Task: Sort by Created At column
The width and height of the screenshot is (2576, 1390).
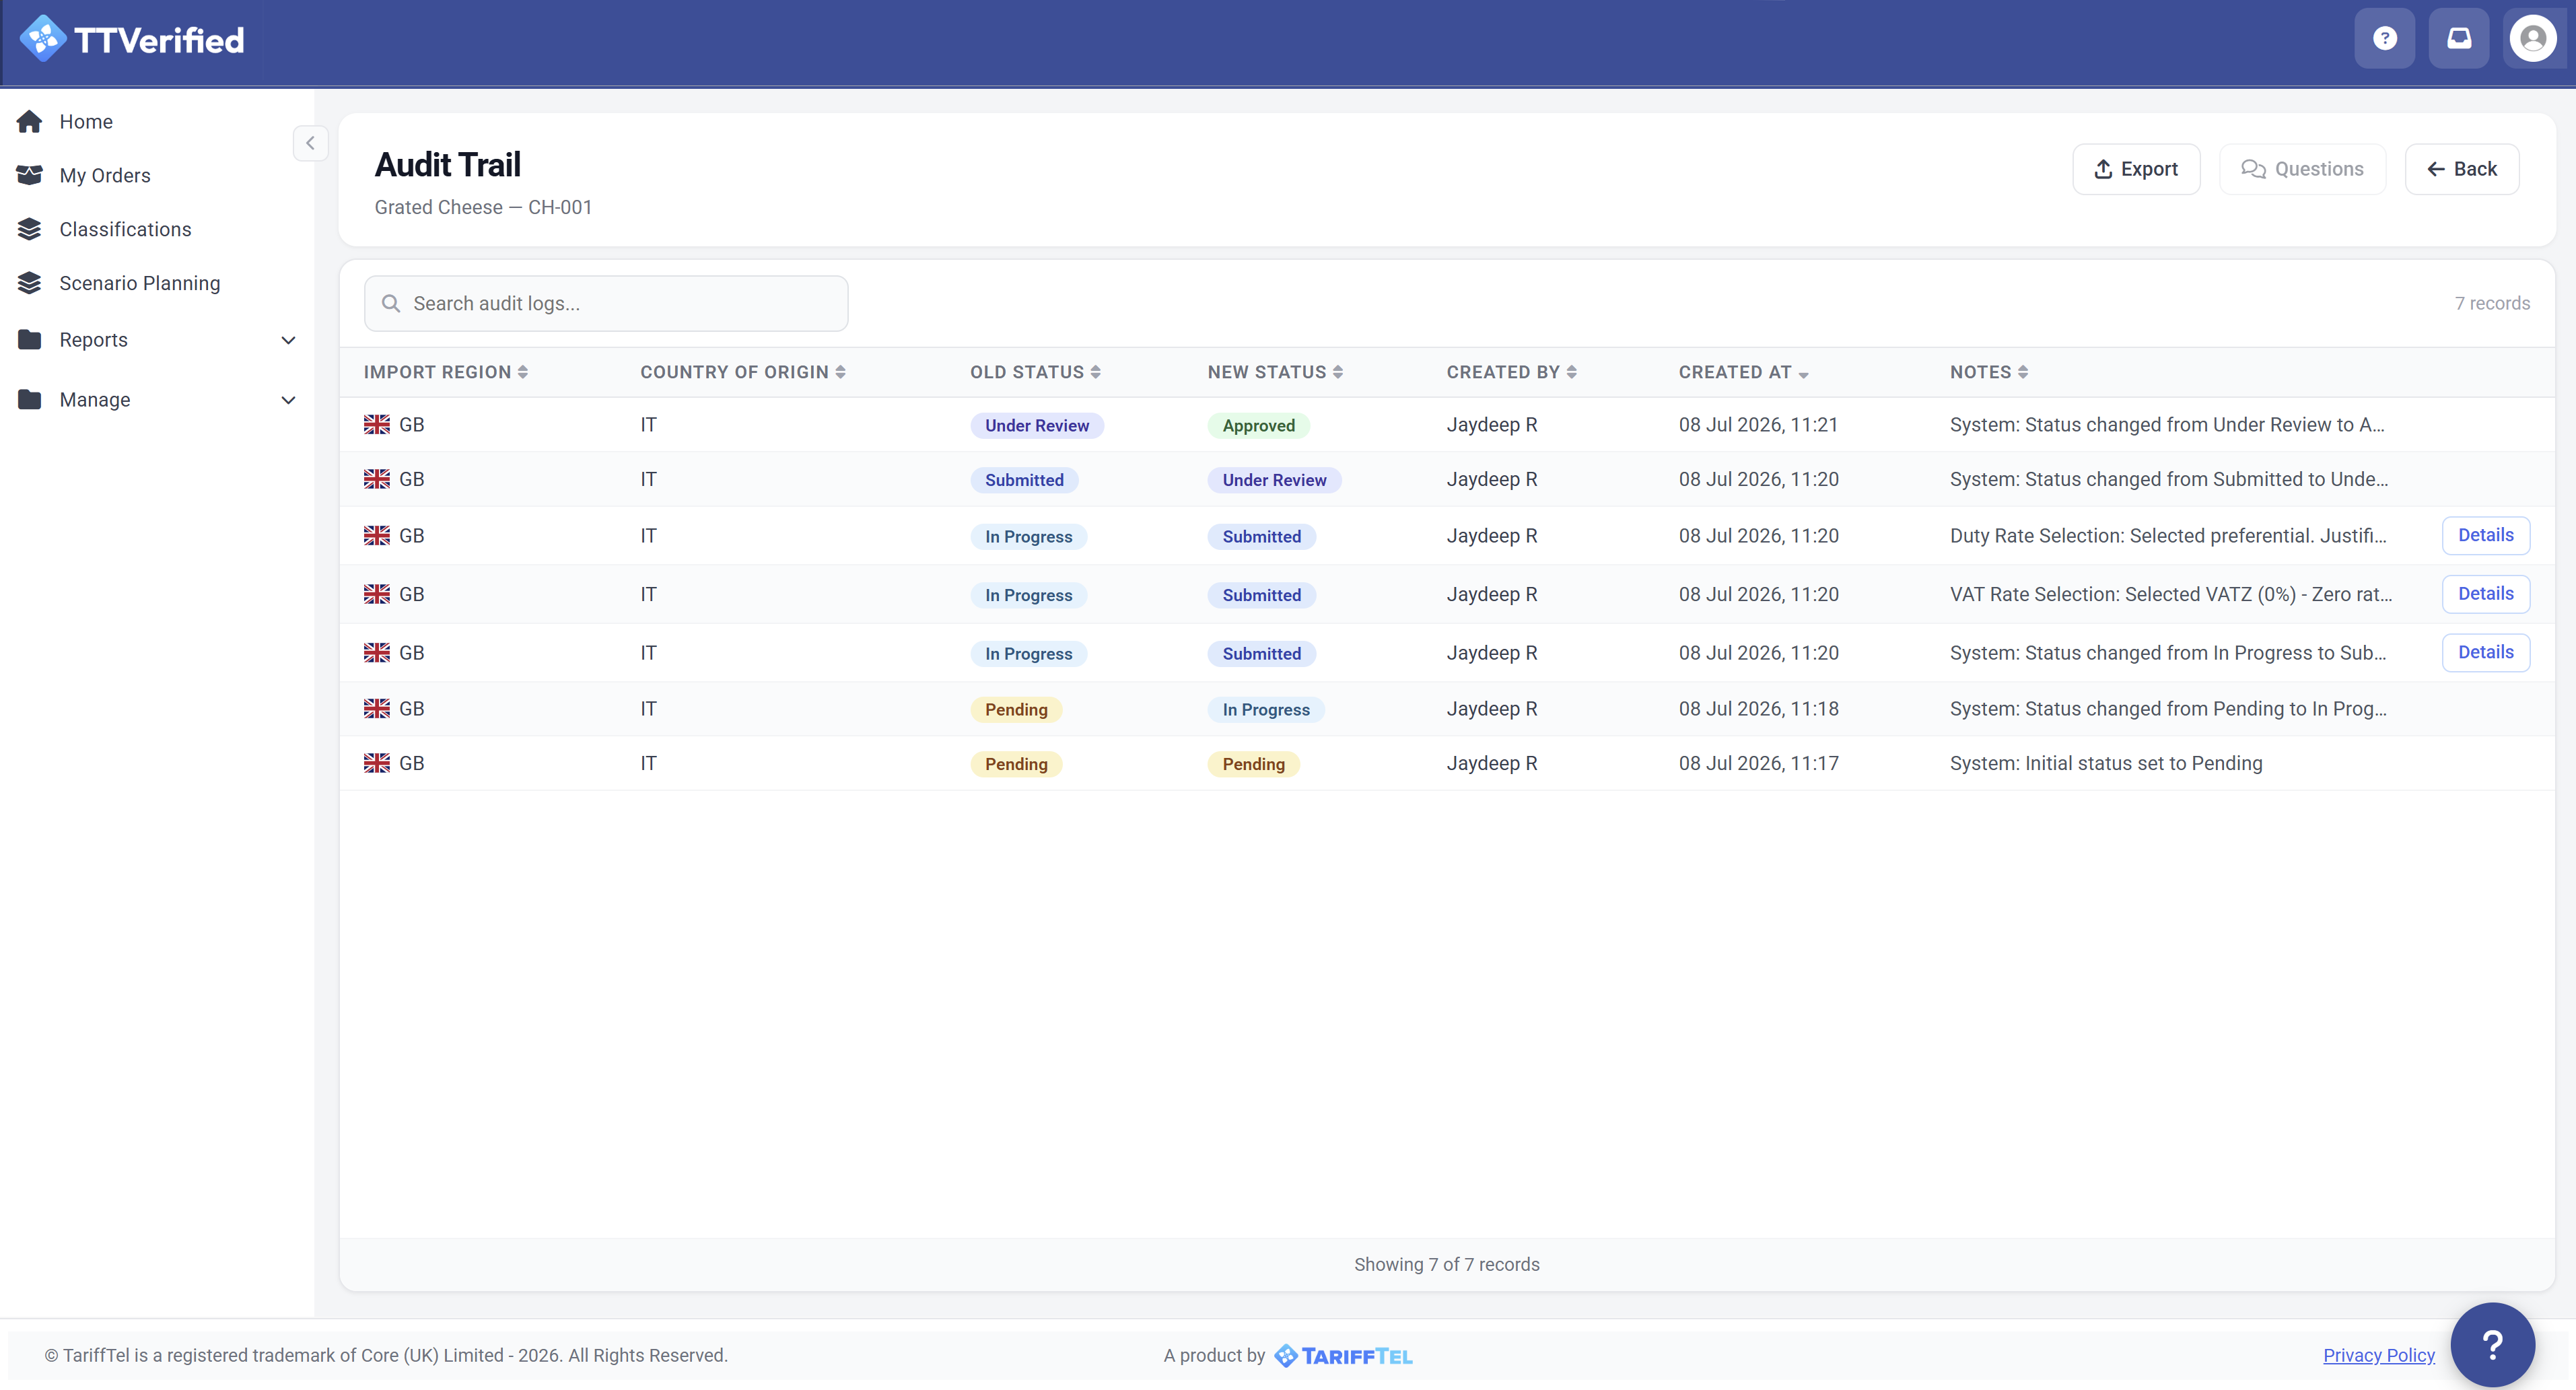Action: pyautogui.click(x=1744, y=372)
